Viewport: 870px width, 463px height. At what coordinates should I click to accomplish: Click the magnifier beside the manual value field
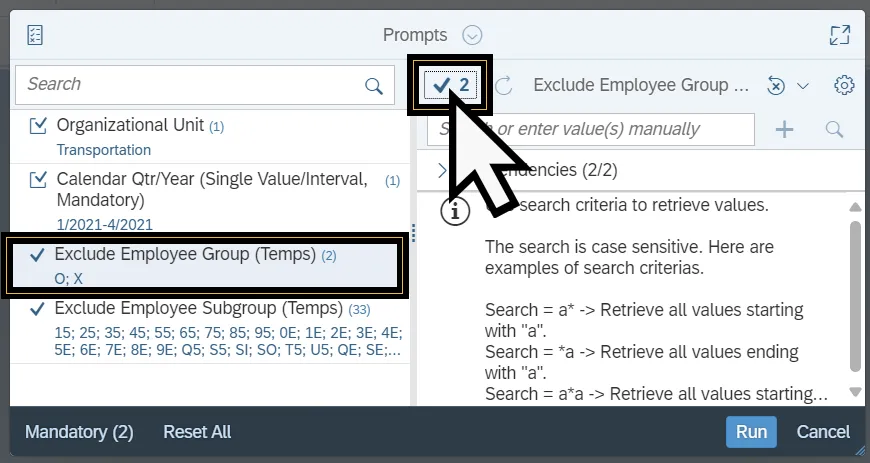834,129
